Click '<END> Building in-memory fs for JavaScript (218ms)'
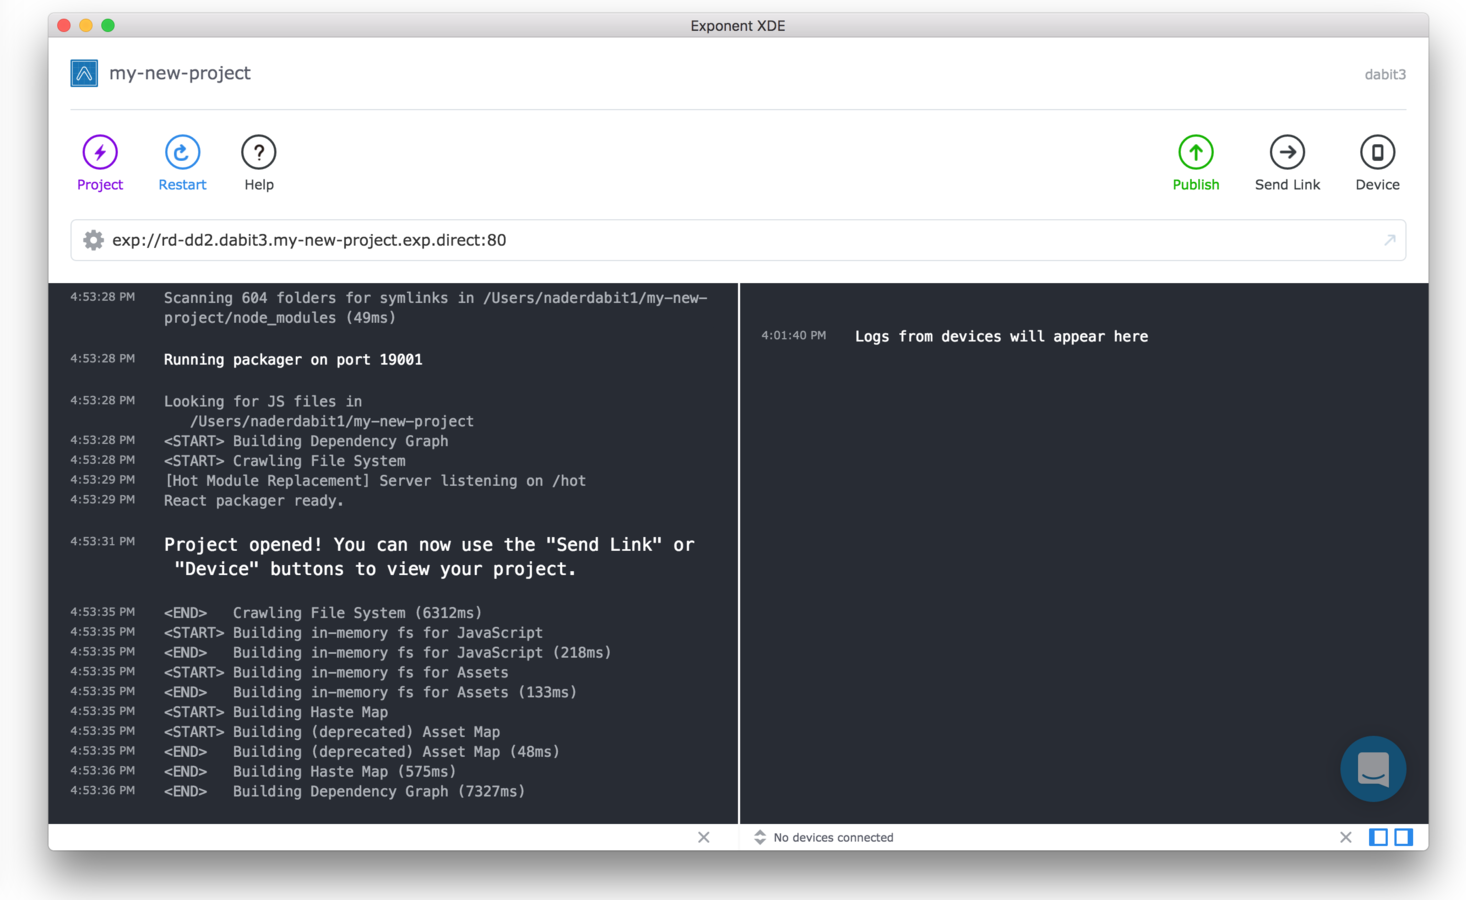Viewport: 1466px width, 900px height. click(x=387, y=652)
